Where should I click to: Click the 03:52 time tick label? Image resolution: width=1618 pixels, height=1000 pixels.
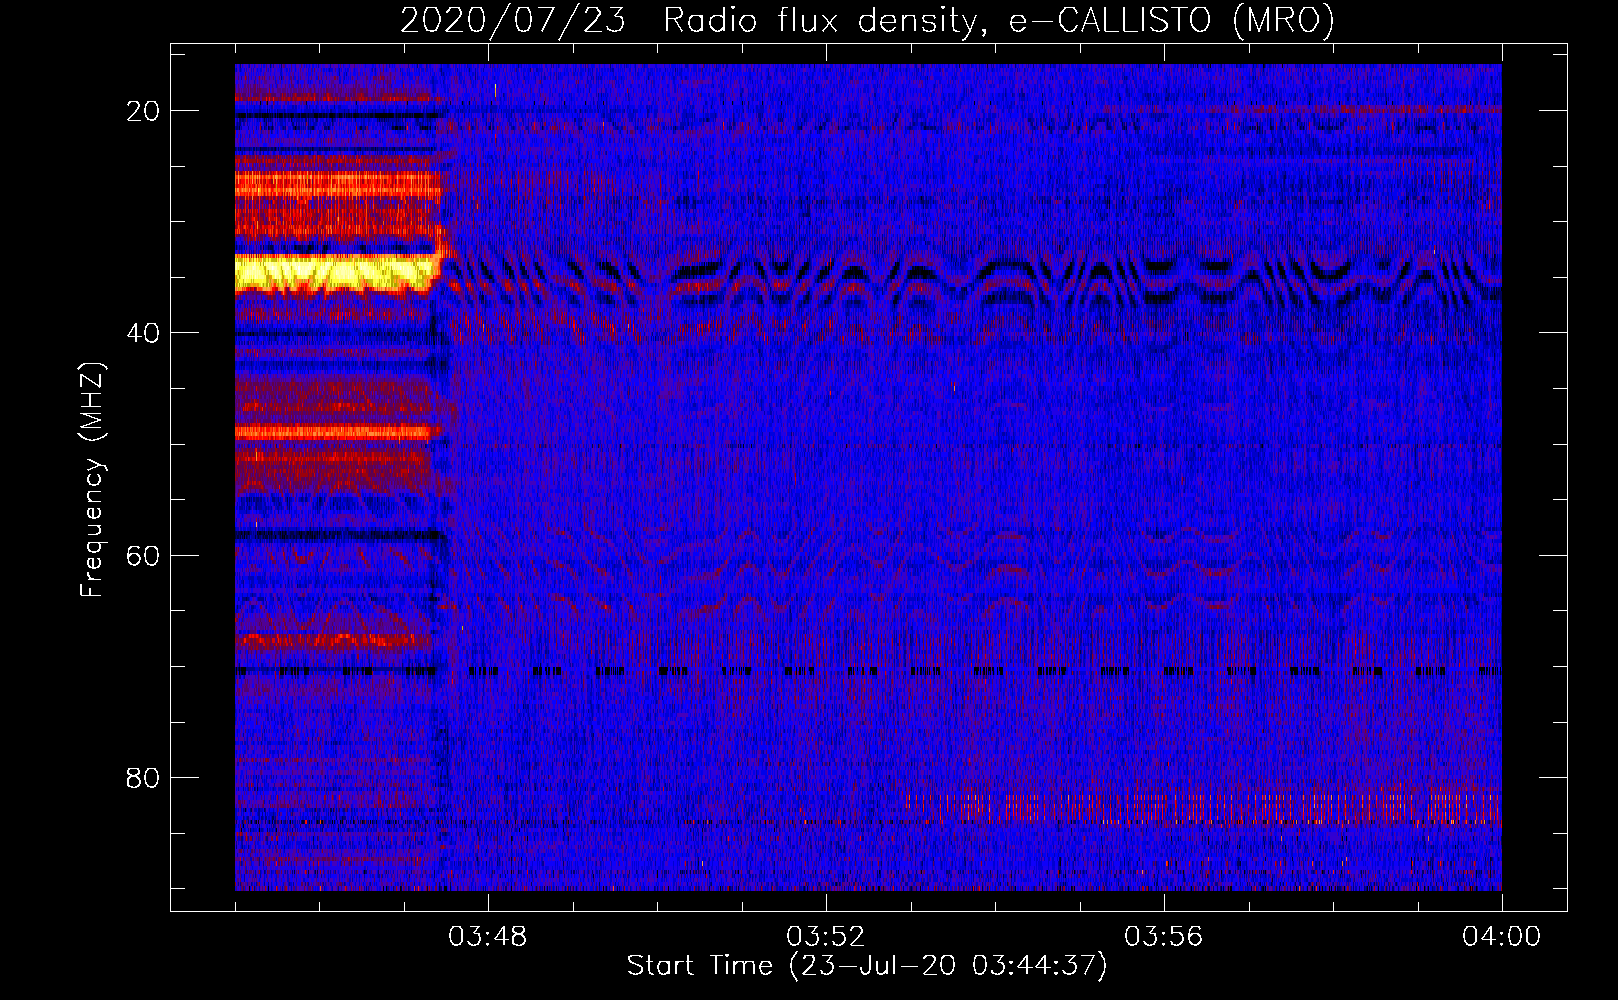click(x=826, y=937)
